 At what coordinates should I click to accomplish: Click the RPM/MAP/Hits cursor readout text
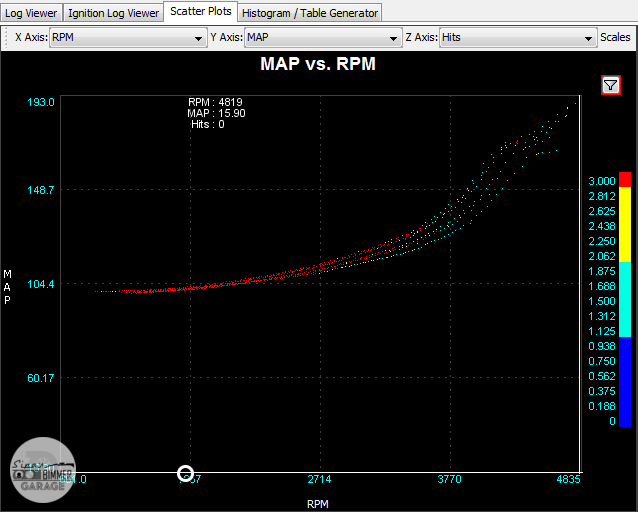[215, 113]
